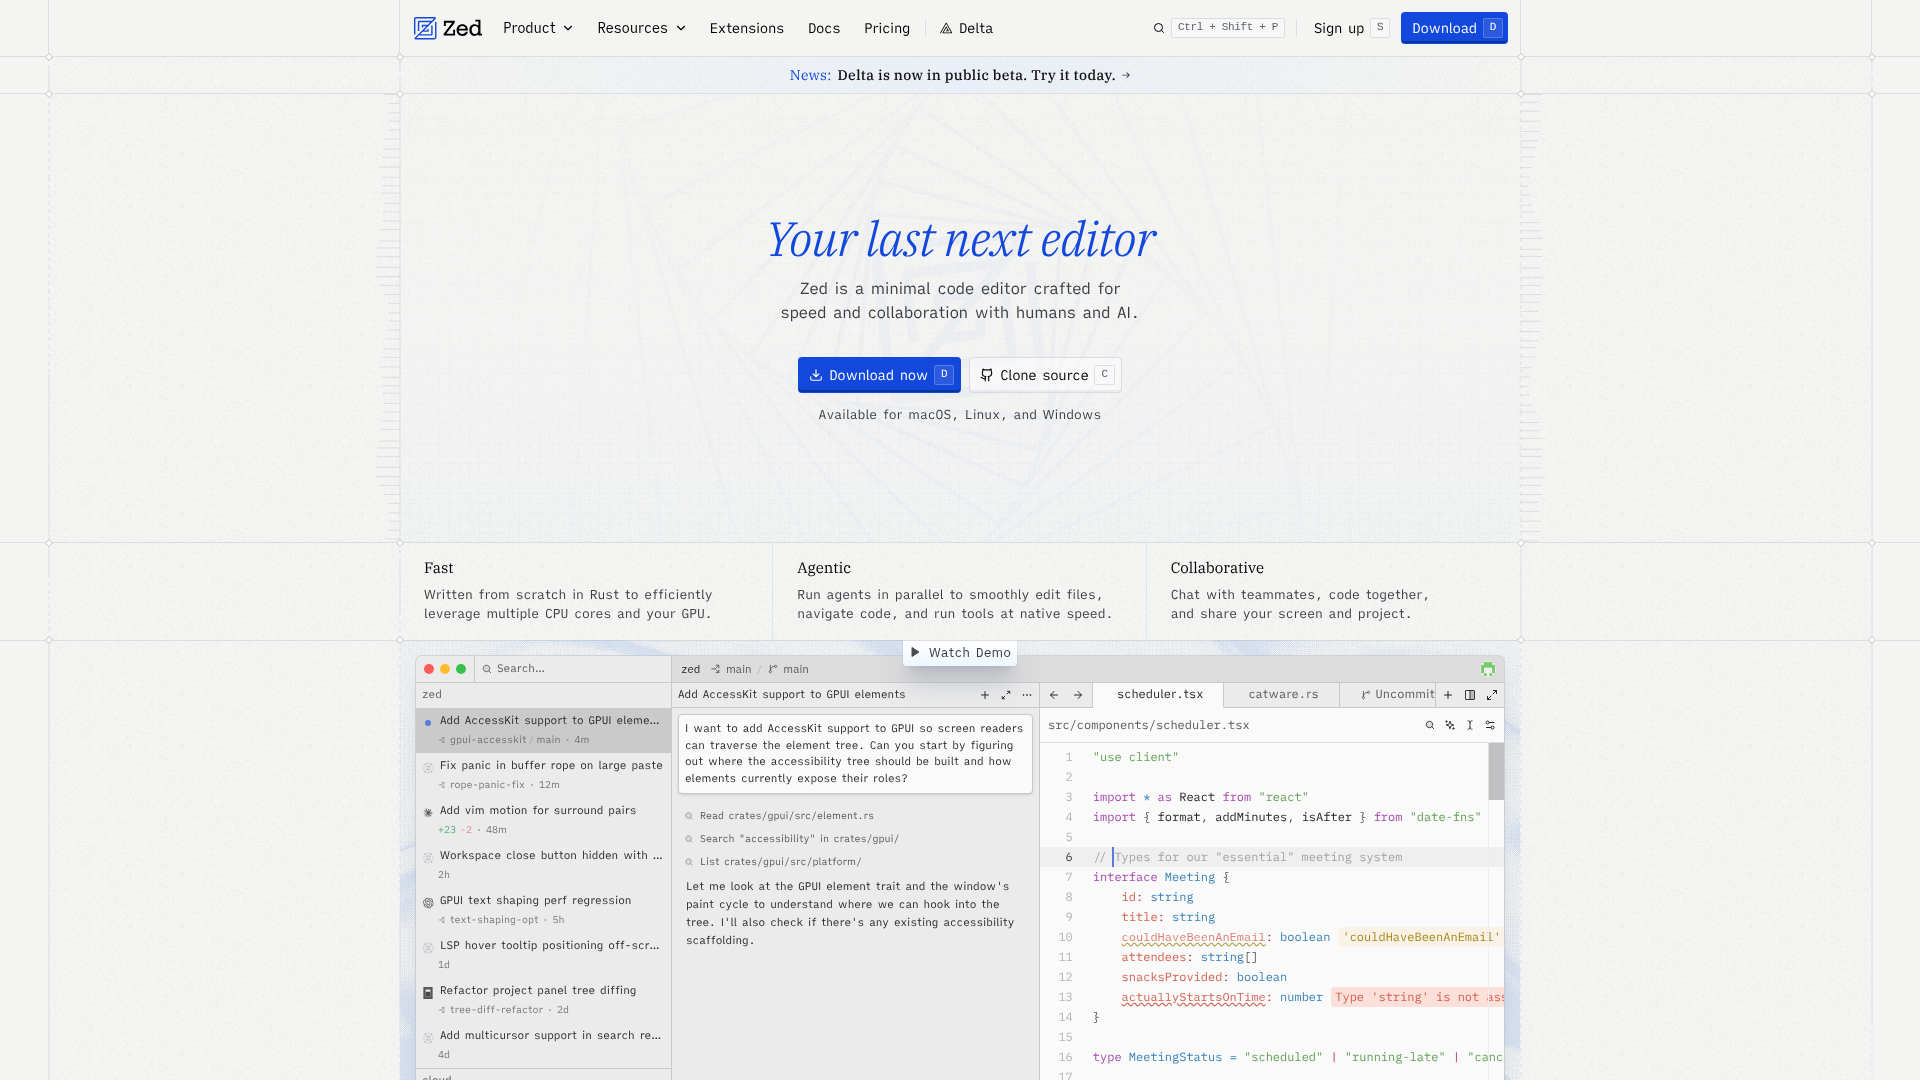
Task: Click the search icon beside Read crates/gpui/src/element.rs
Action: click(x=689, y=816)
